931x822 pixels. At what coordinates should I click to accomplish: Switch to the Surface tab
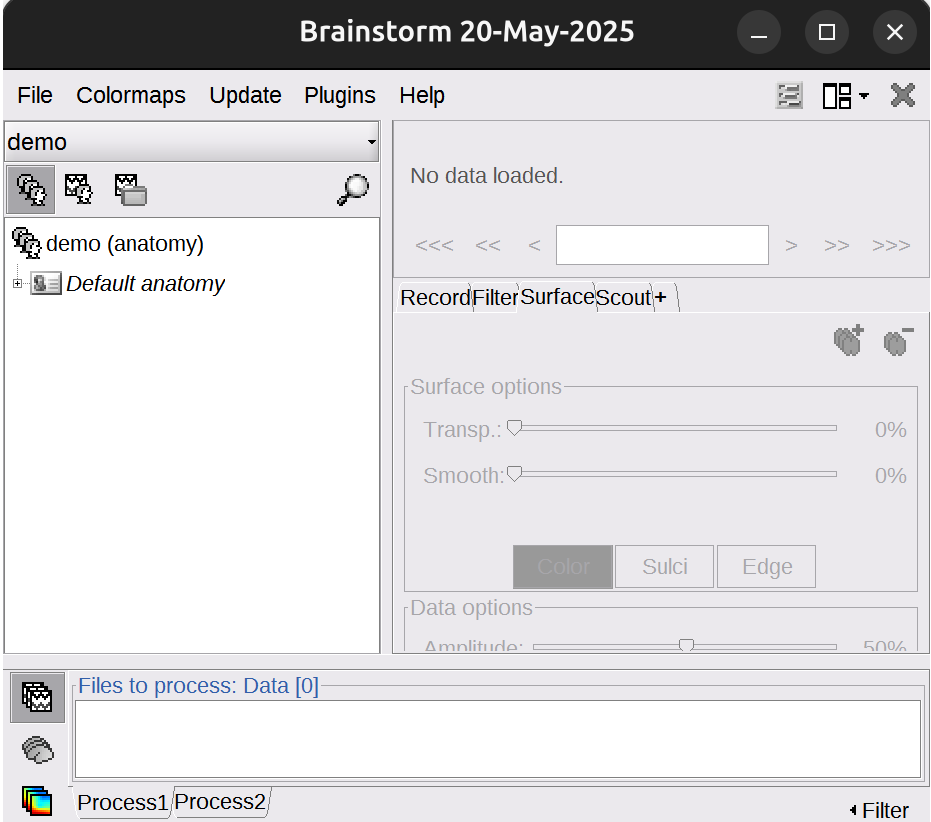click(x=557, y=296)
